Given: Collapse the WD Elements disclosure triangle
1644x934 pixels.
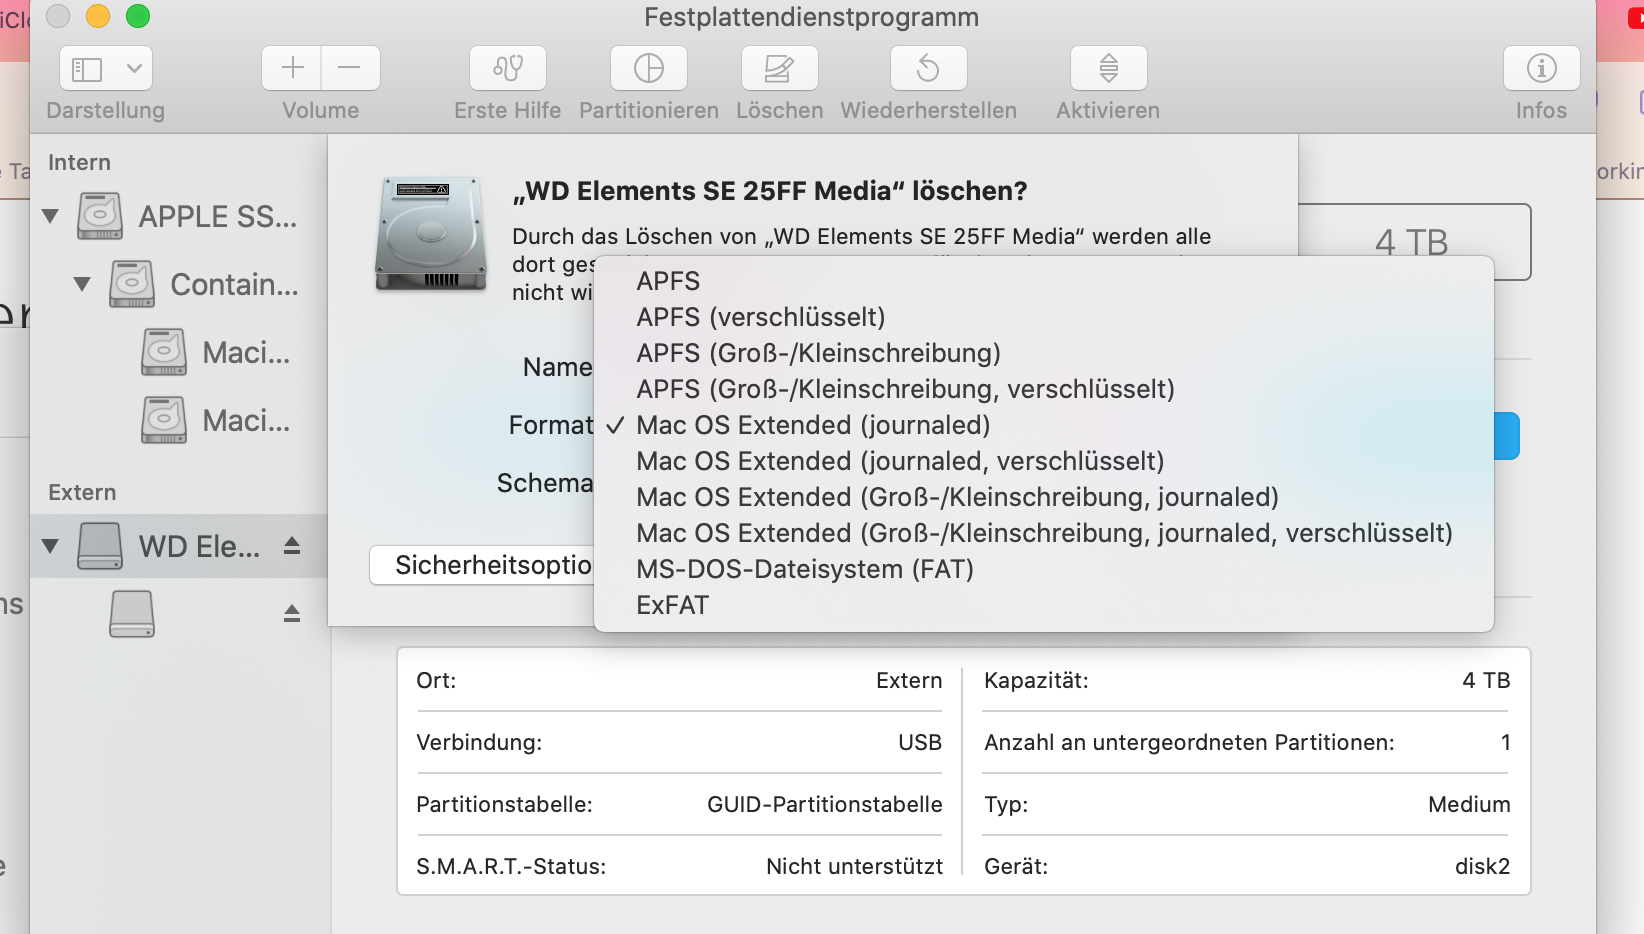Looking at the screenshot, I should [50, 546].
